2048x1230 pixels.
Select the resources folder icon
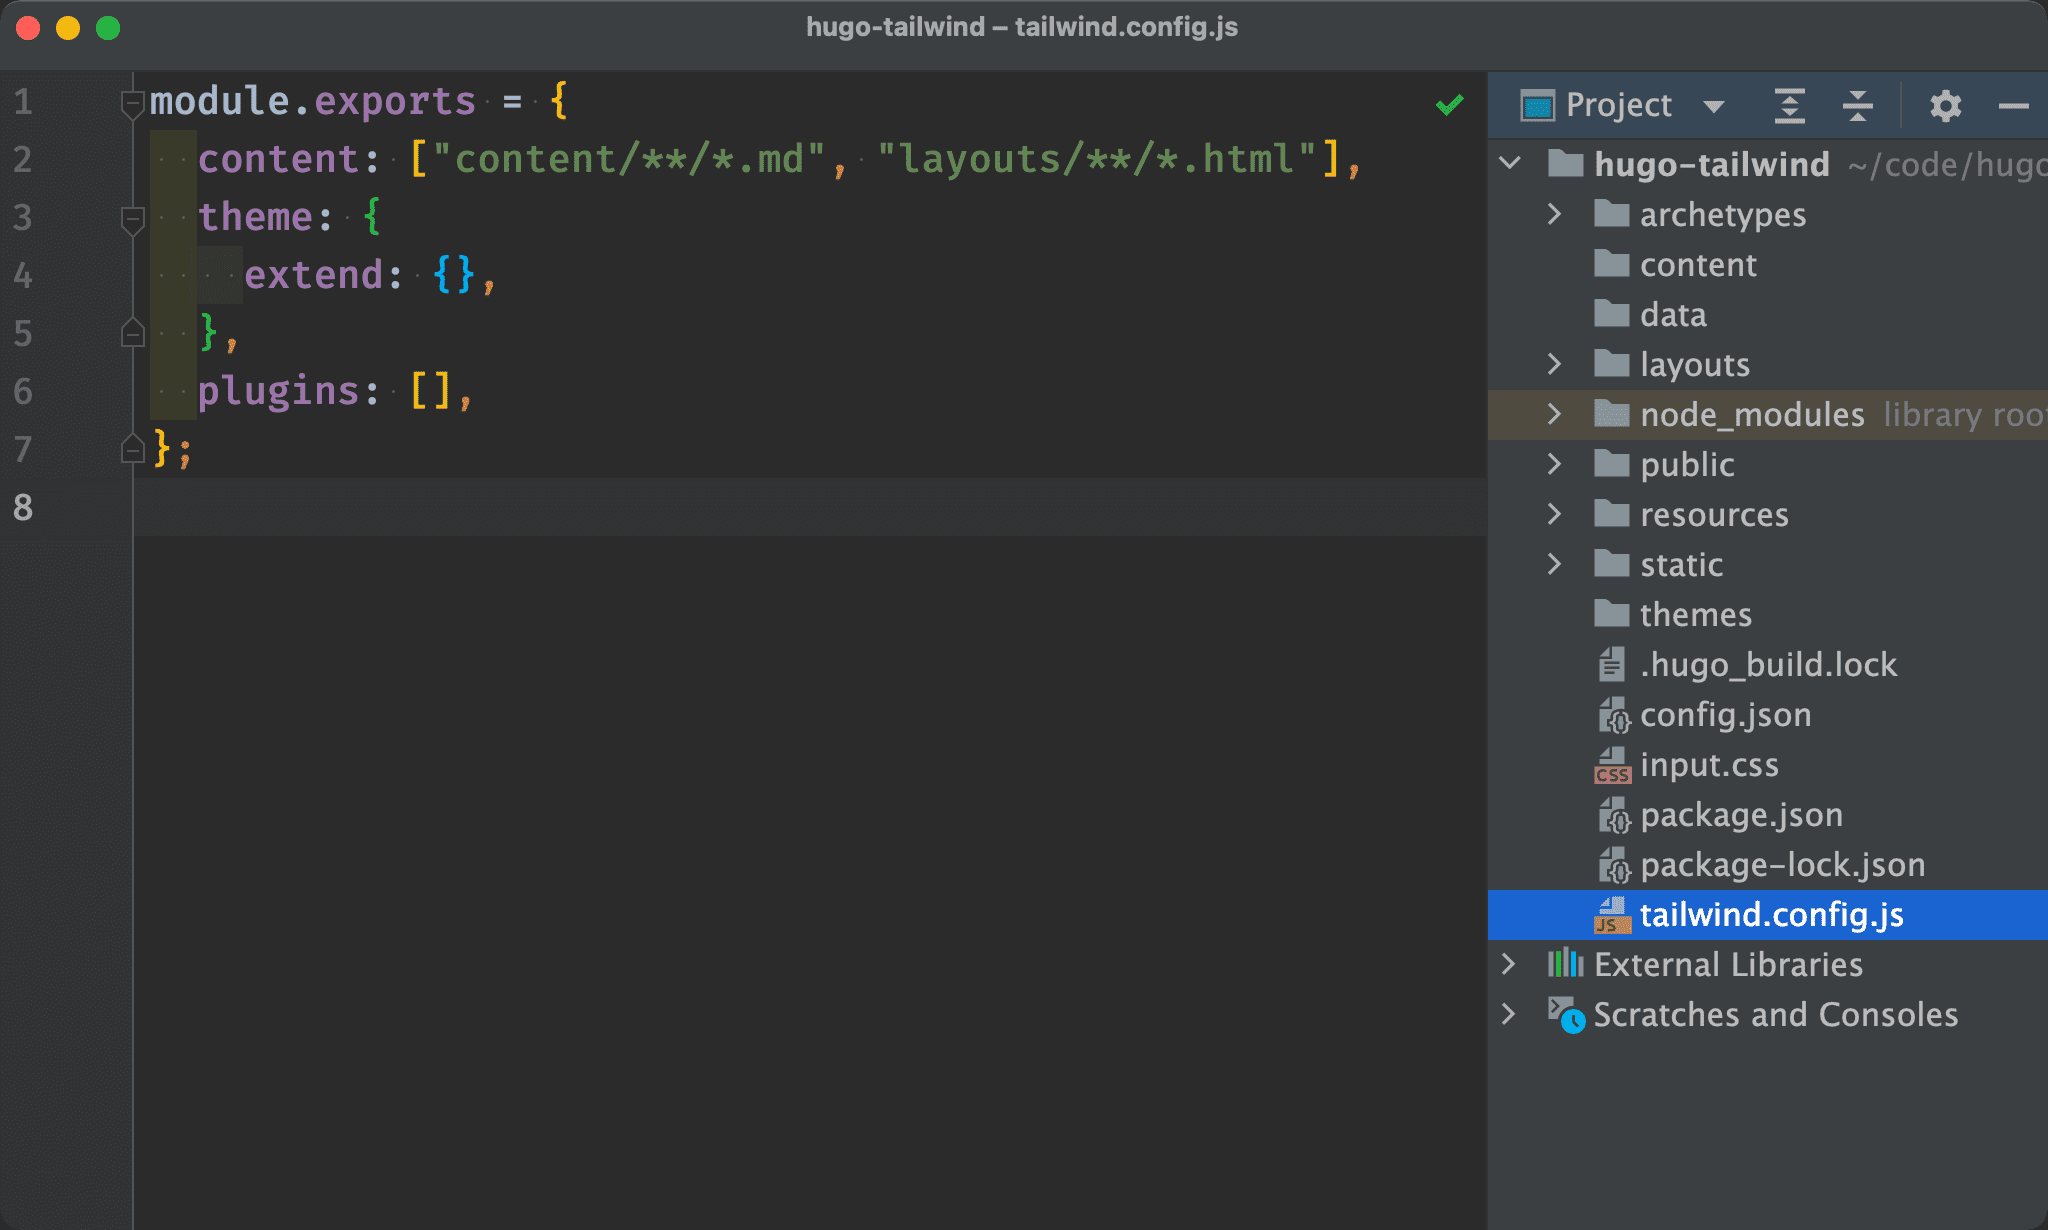(x=1611, y=513)
